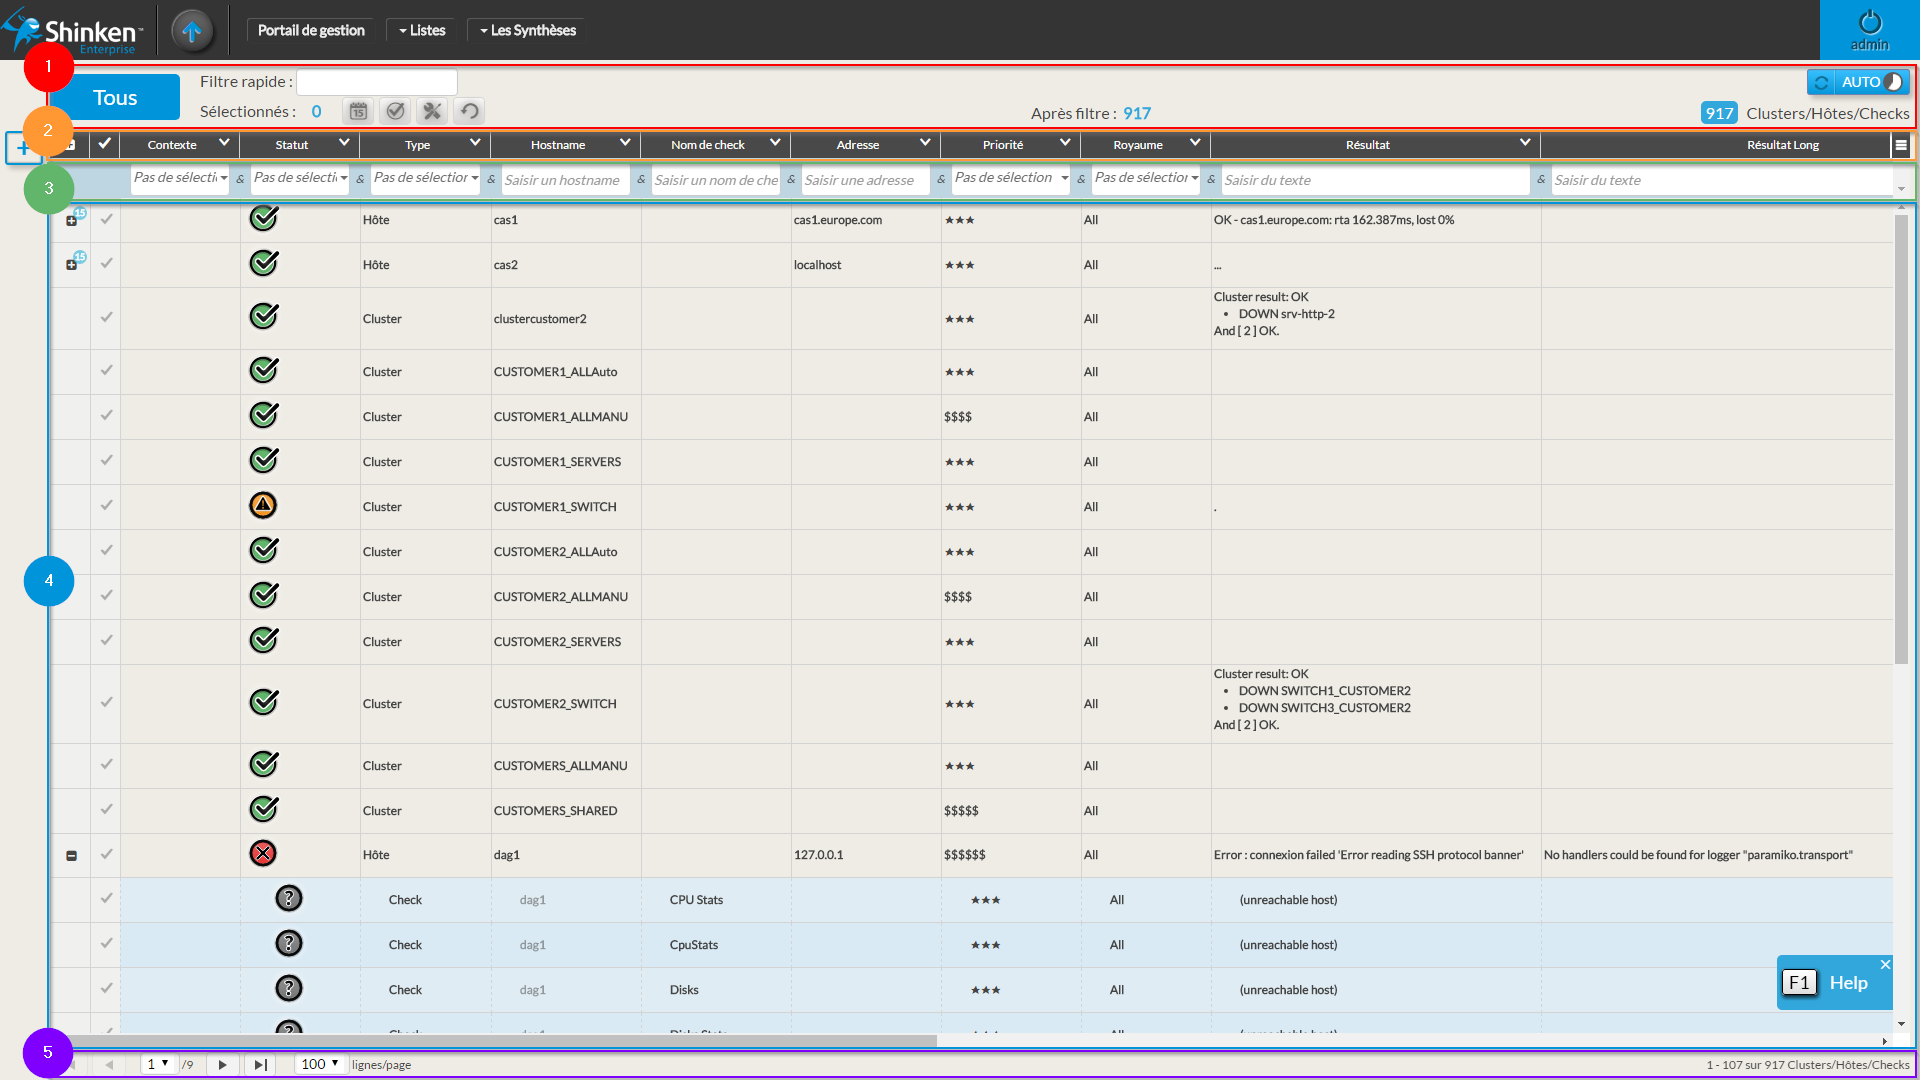
Task: Click the undo/reset arrow icon in toolbar
Action: point(469,111)
